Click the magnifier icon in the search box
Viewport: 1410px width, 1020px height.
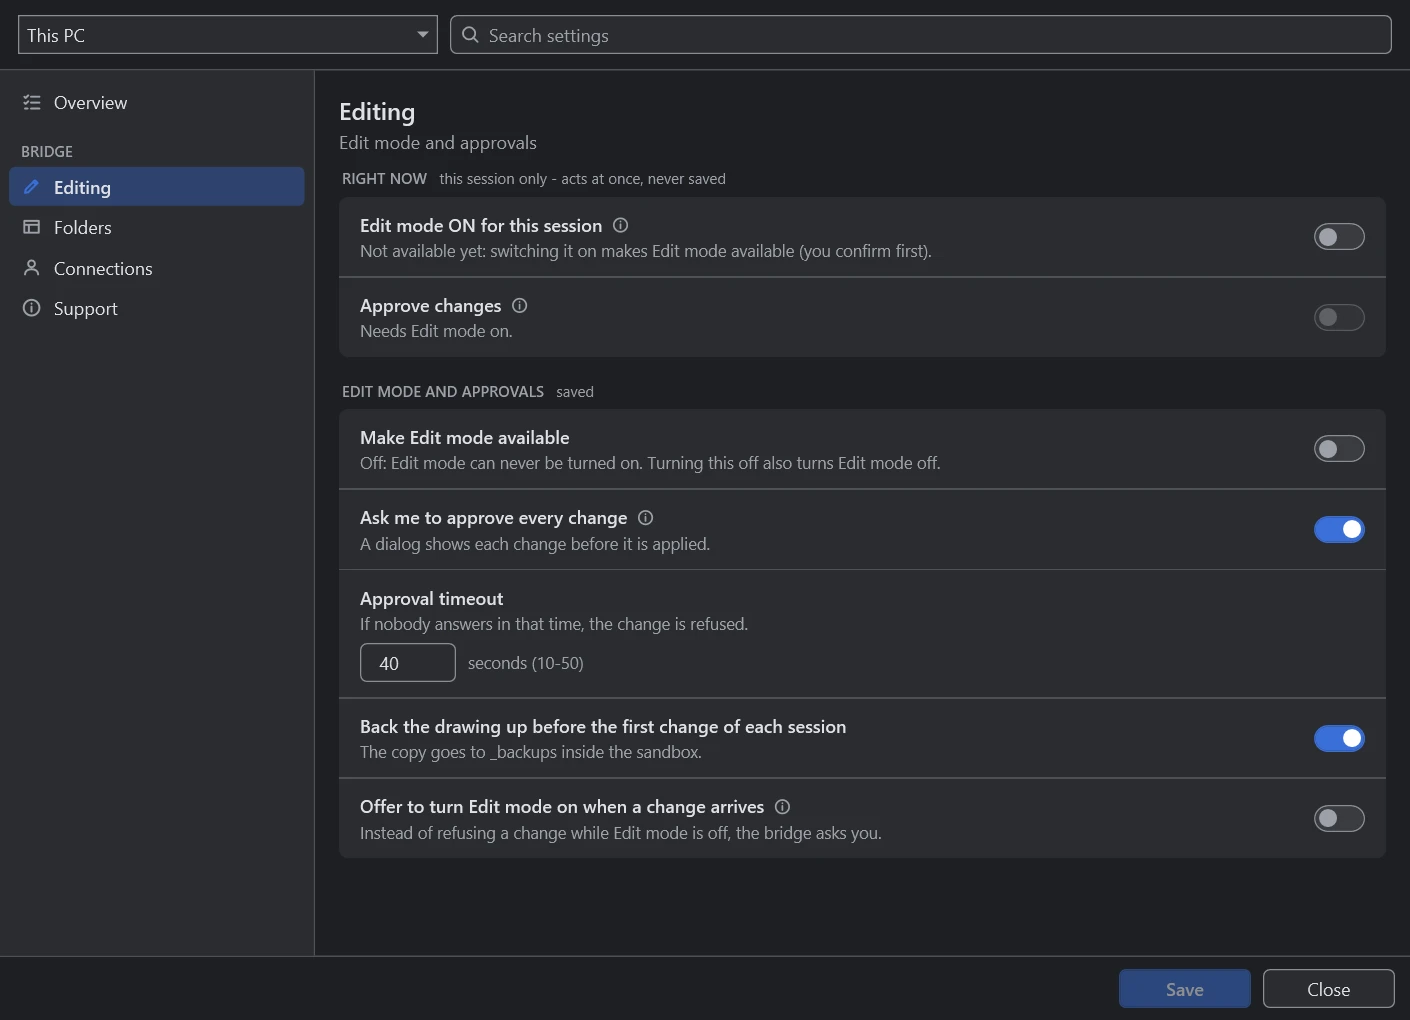[x=470, y=35]
